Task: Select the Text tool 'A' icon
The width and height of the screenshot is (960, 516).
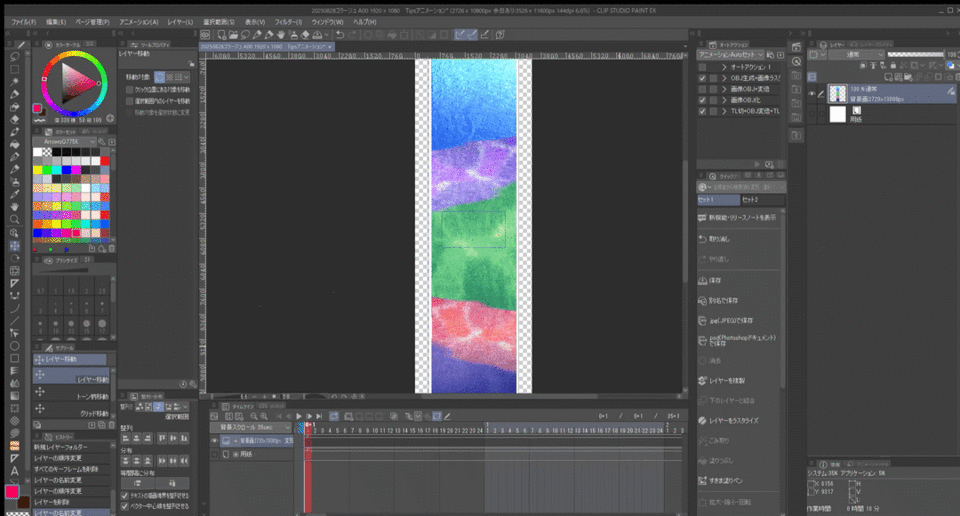Action: click(x=15, y=471)
